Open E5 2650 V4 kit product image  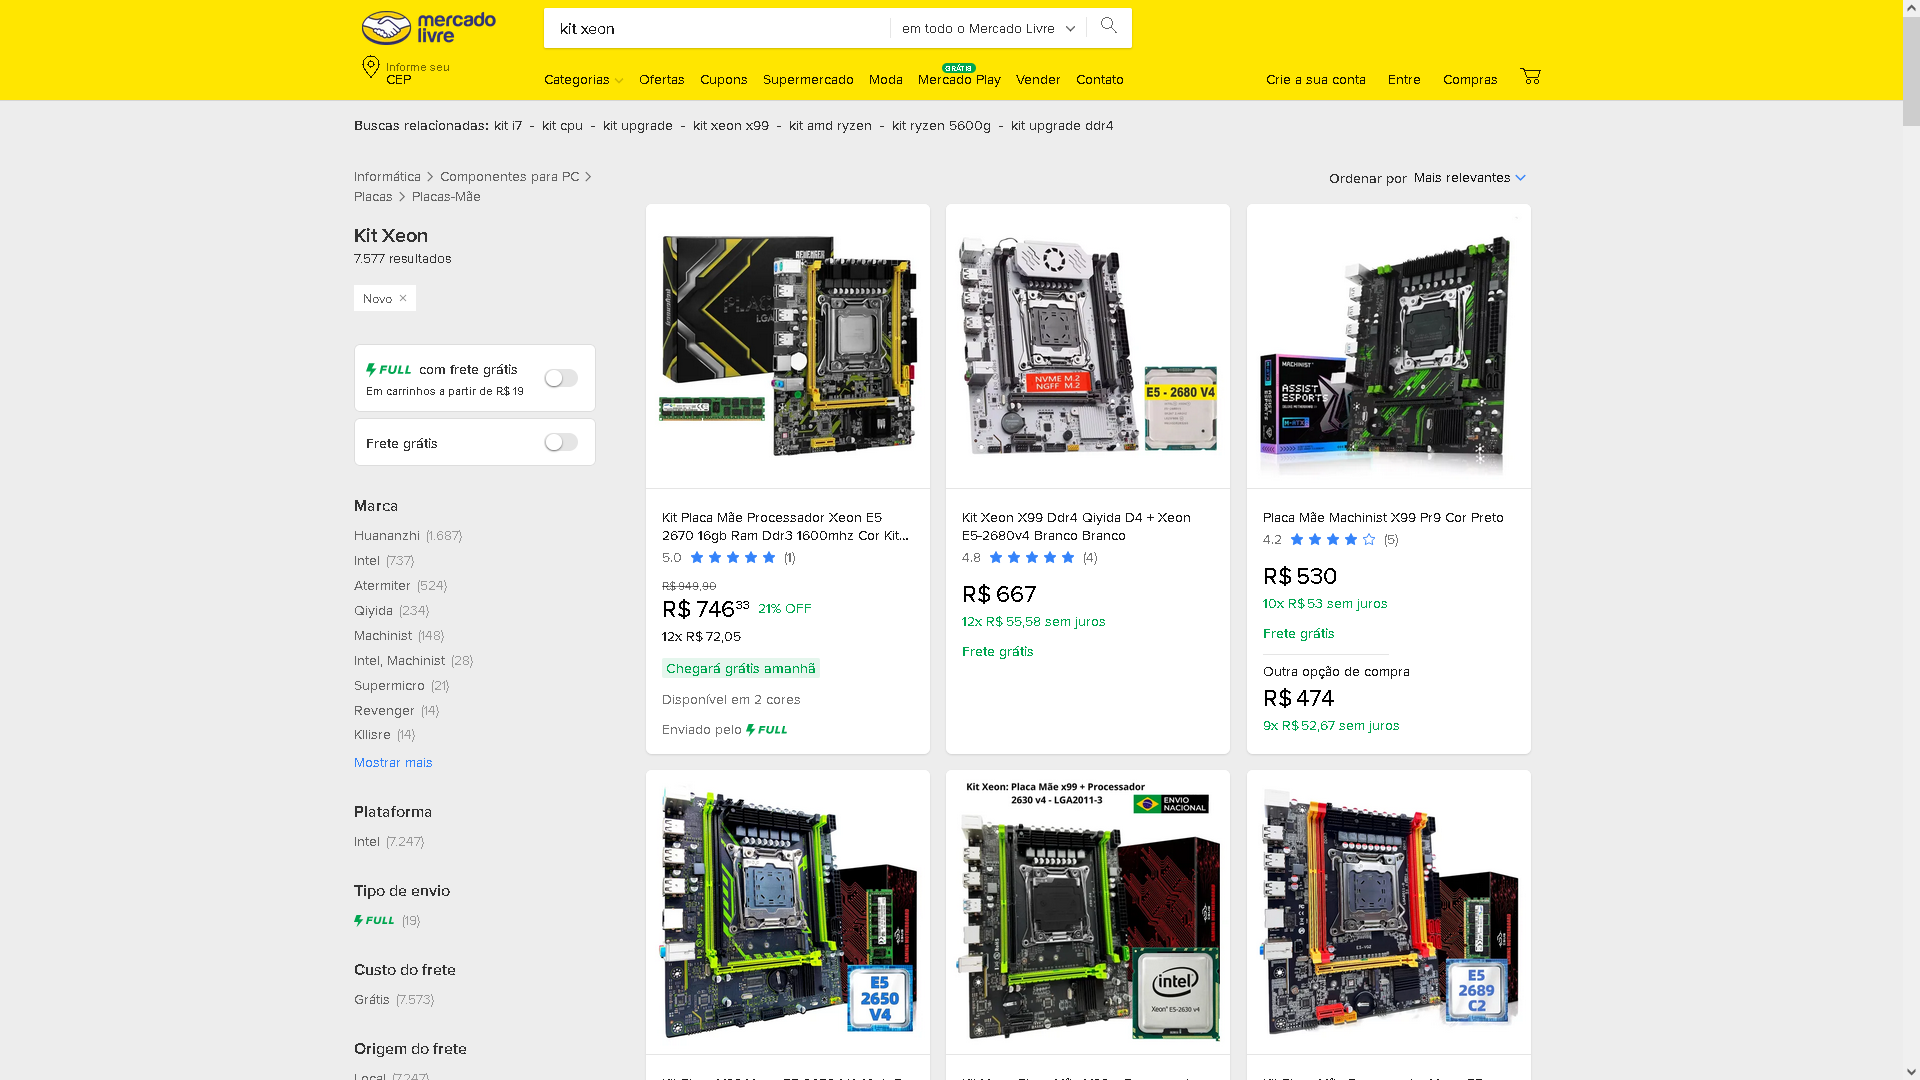tap(788, 912)
